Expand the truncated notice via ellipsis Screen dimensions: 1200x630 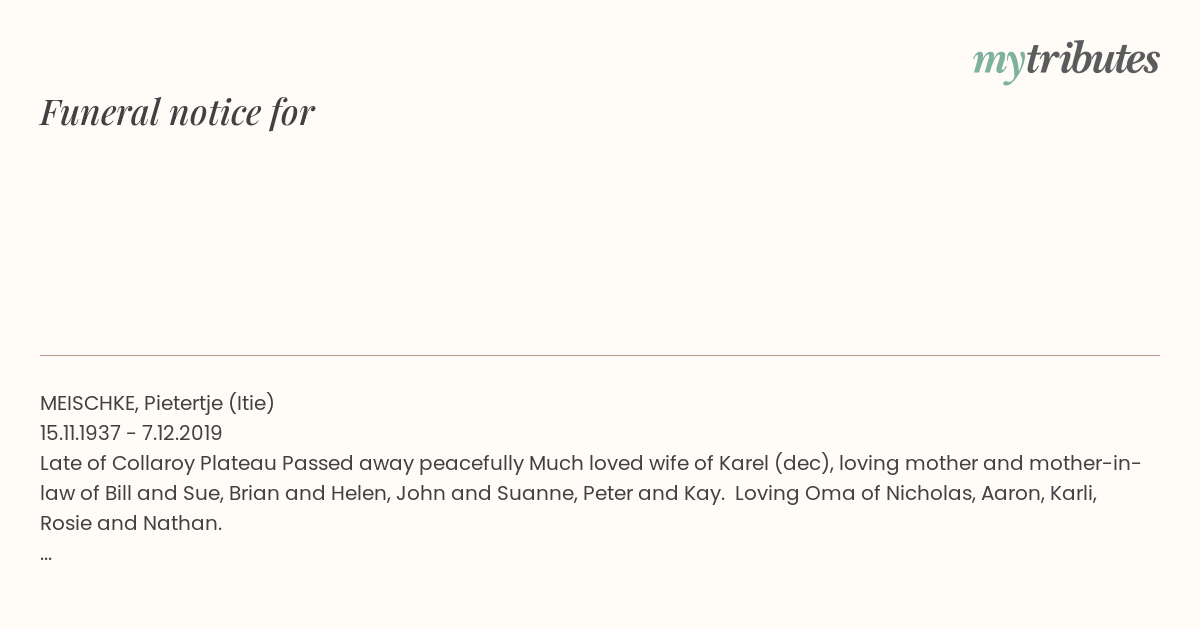pyautogui.click(x=46, y=556)
